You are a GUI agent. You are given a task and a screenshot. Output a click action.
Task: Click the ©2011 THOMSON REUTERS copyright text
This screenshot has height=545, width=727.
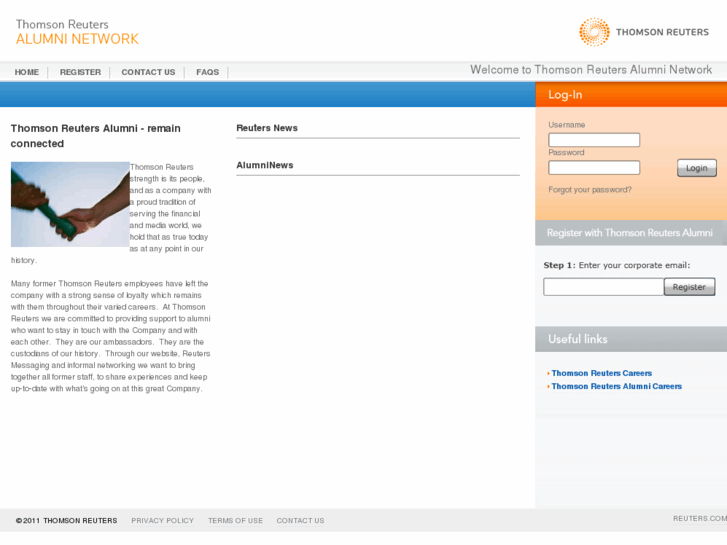pyautogui.click(x=66, y=520)
